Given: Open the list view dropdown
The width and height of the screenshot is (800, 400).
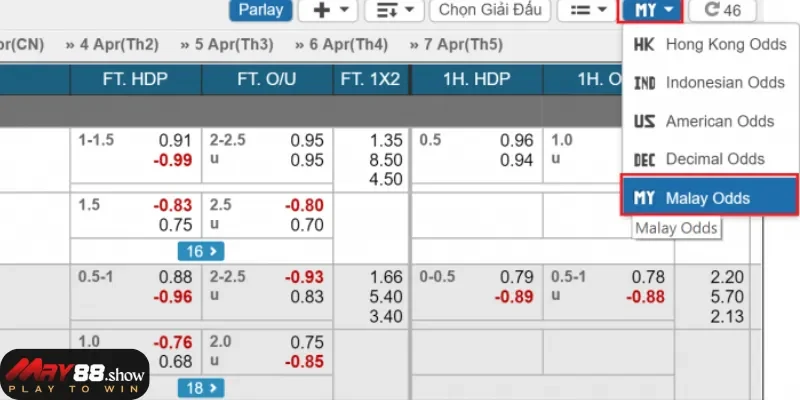Looking at the screenshot, I should (x=588, y=10).
